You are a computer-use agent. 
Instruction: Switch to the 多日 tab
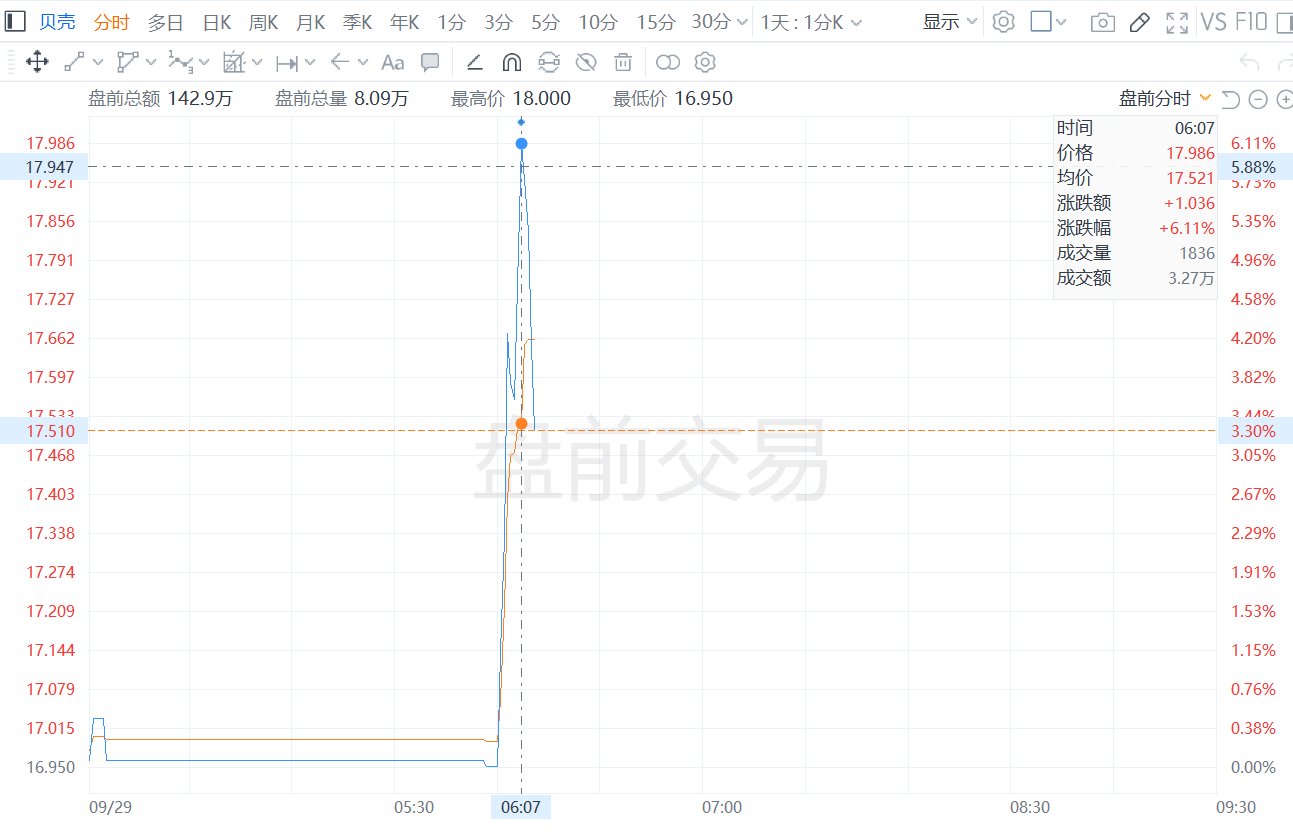166,22
